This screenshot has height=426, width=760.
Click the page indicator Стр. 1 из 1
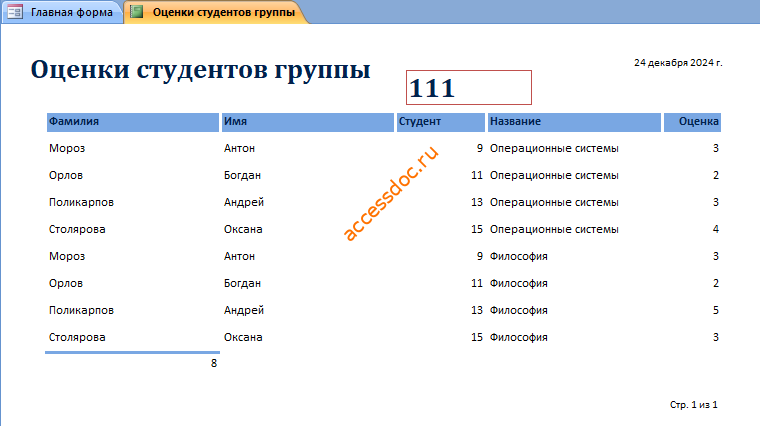(694, 405)
